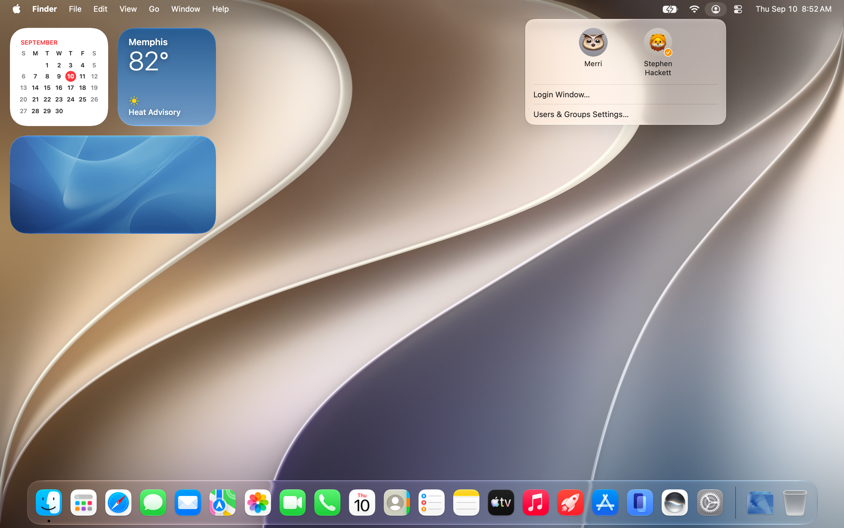This screenshot has width=844, height=528.
Task: Click the menu bar date and time
Action: [x=793, y=9]
